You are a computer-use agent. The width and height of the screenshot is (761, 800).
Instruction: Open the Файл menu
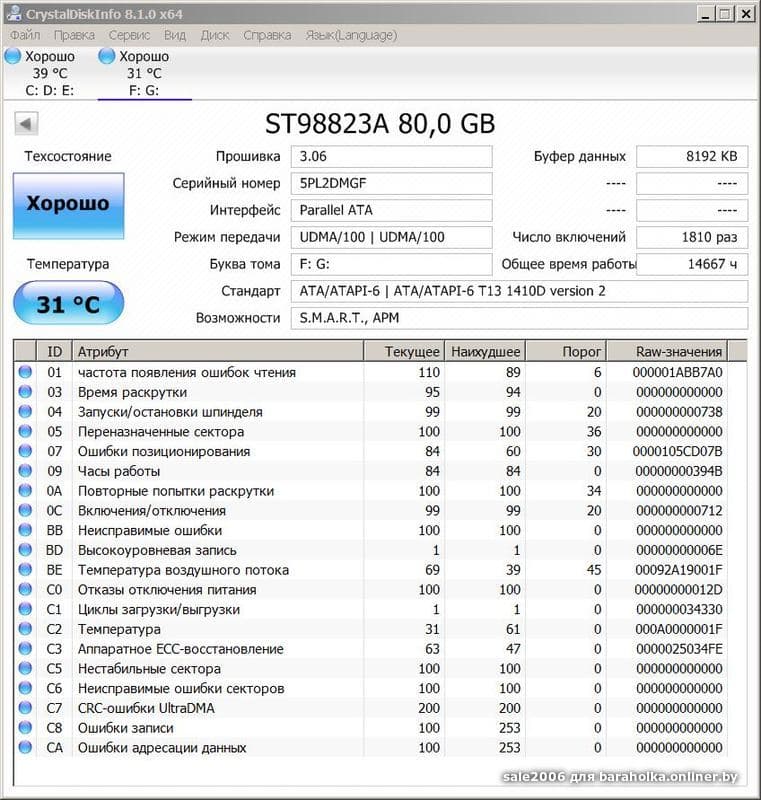click(x=25, y=35)
